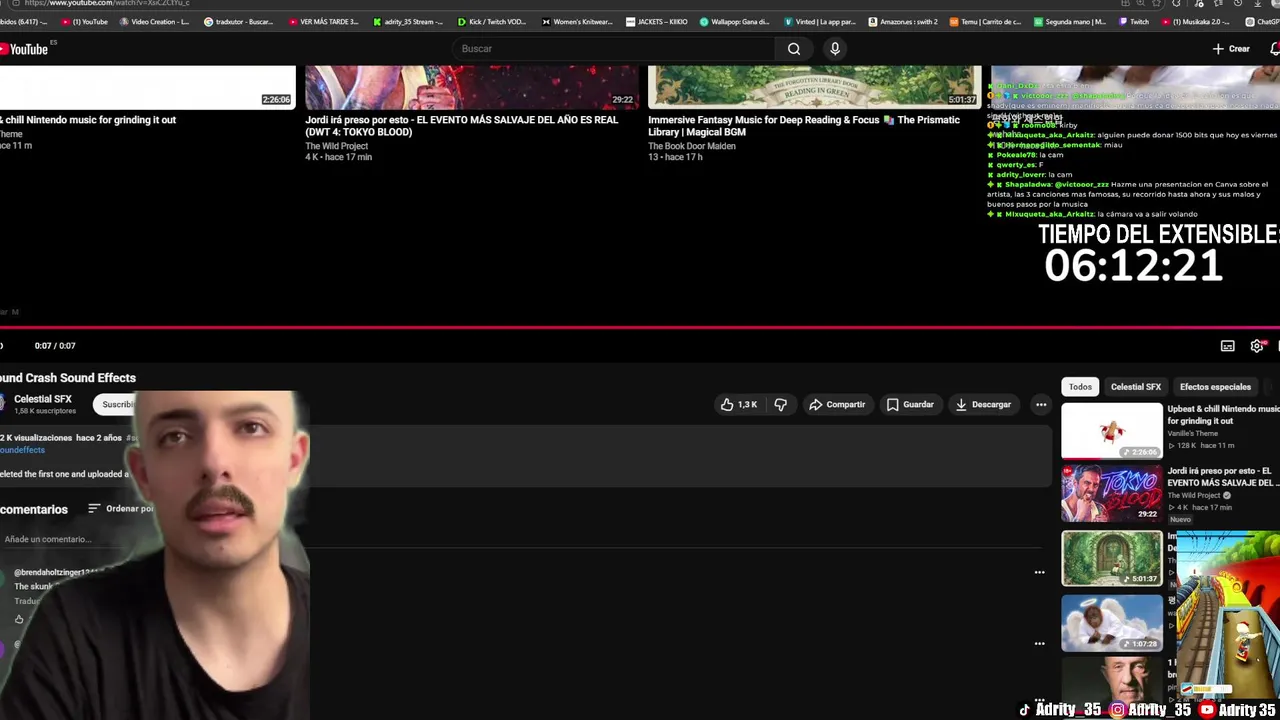Switch to VER MÁS TARDE browser tab
Image resolution: width=1280 pixels, height=720 pixels.
coord(323,22)
